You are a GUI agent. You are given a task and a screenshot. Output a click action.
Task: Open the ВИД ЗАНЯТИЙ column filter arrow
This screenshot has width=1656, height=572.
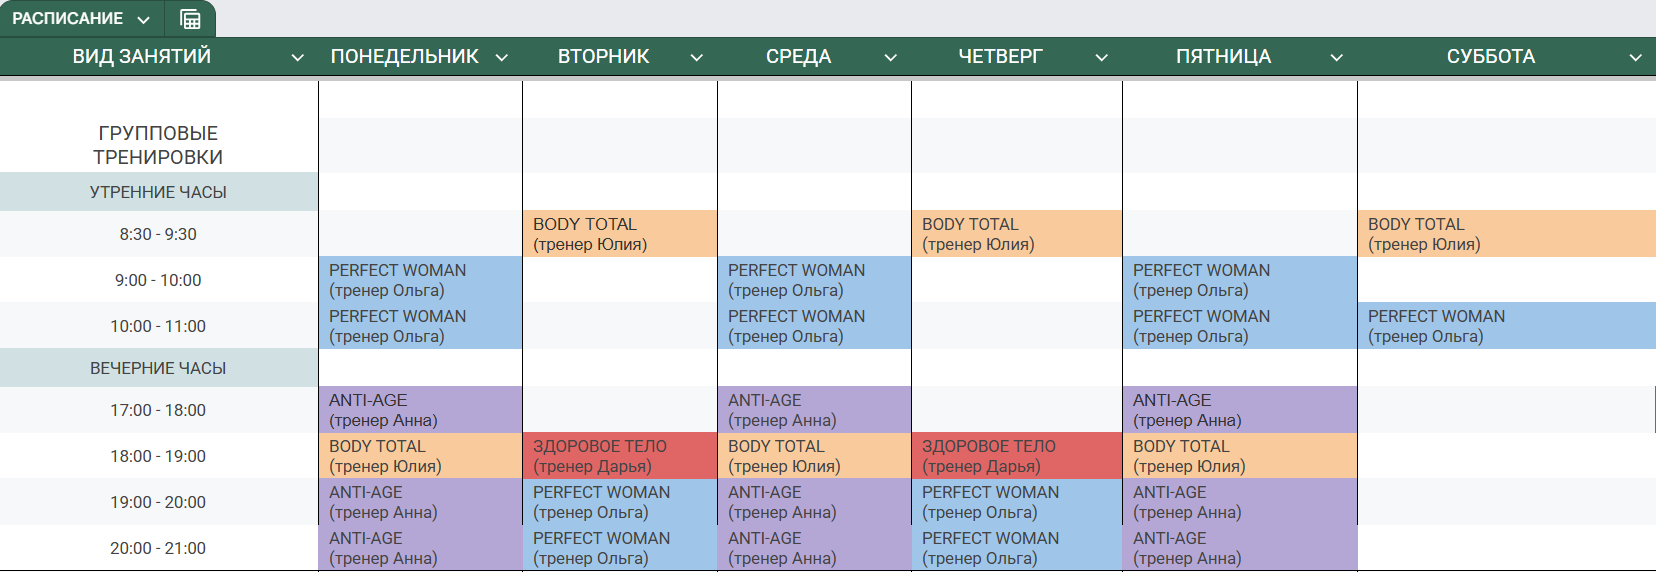point(297,58)
